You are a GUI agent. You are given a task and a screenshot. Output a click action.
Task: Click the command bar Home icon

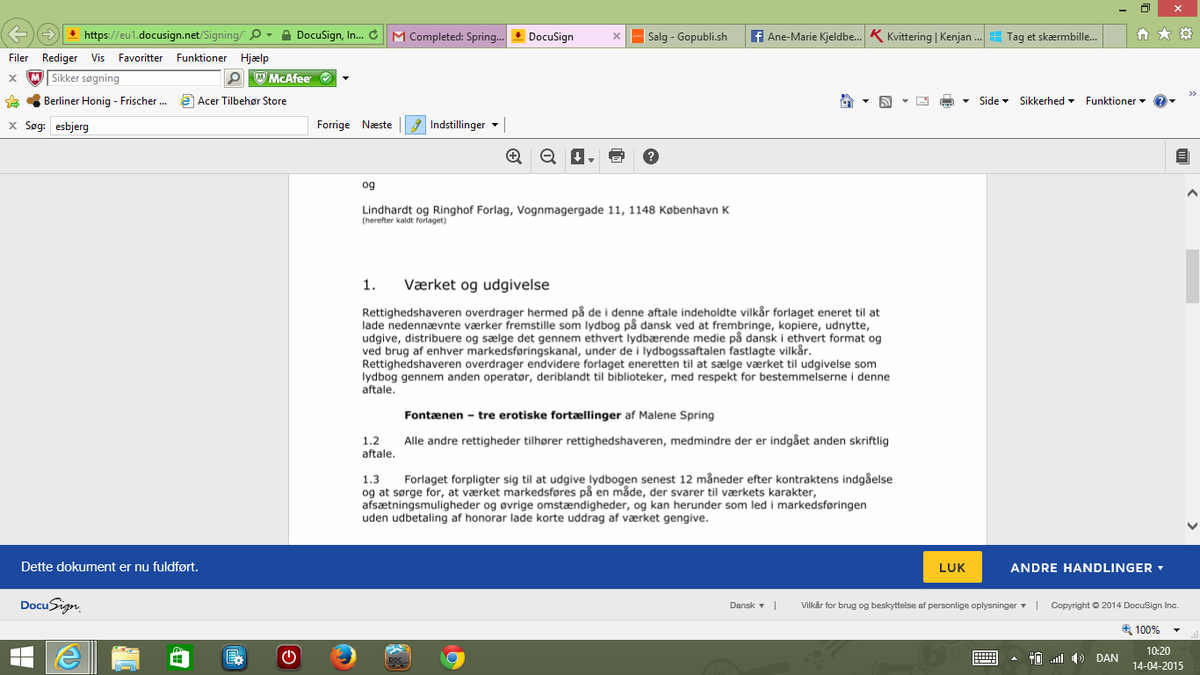coord(847,101)
